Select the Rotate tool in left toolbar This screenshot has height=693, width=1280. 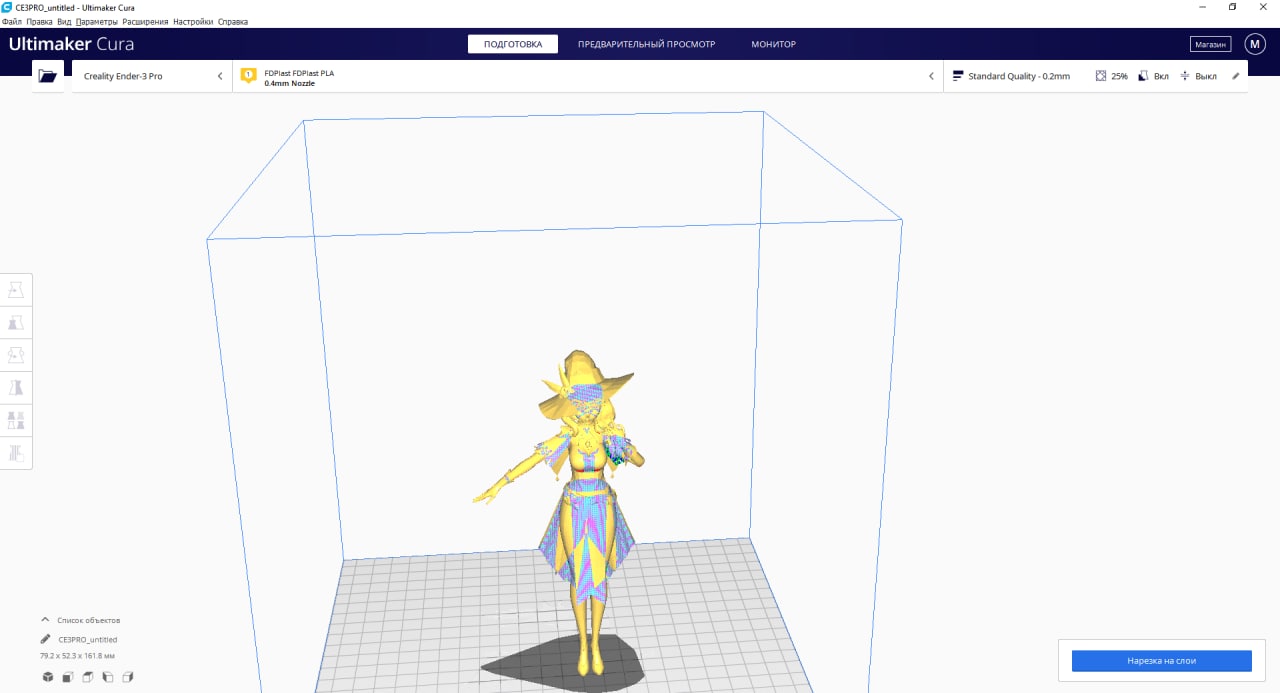(x=16, y=355)
